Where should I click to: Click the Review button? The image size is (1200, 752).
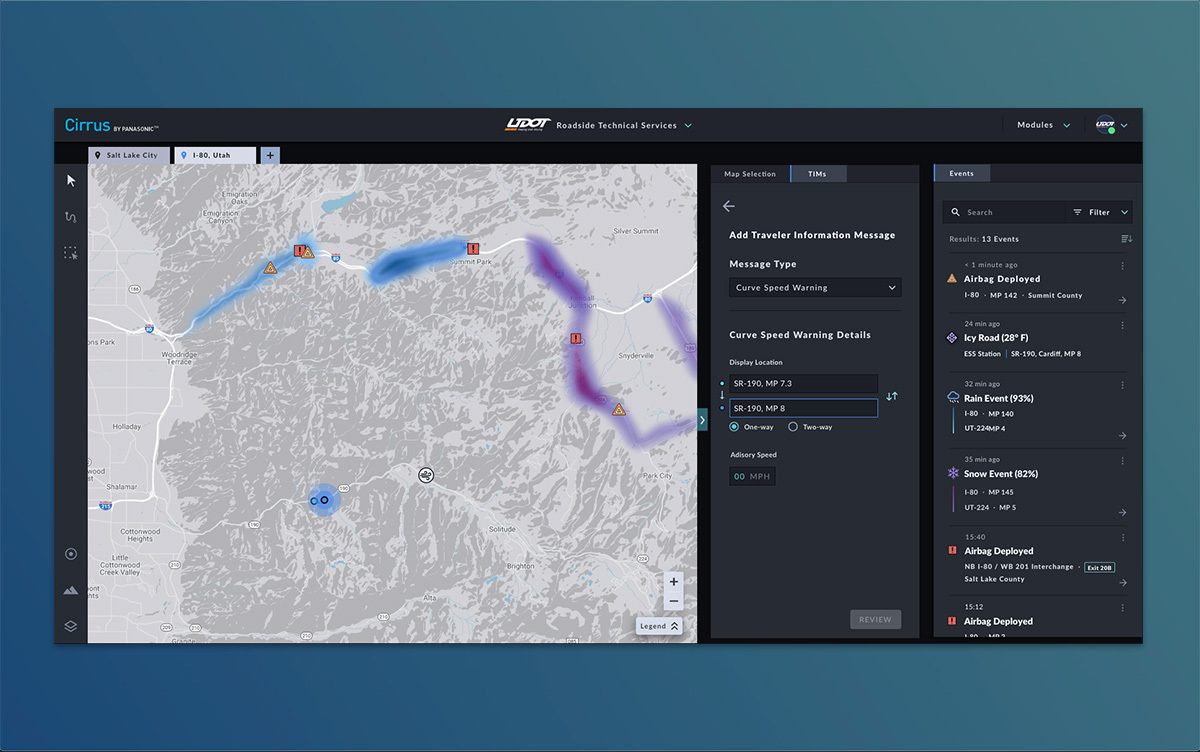click(875, 619)
